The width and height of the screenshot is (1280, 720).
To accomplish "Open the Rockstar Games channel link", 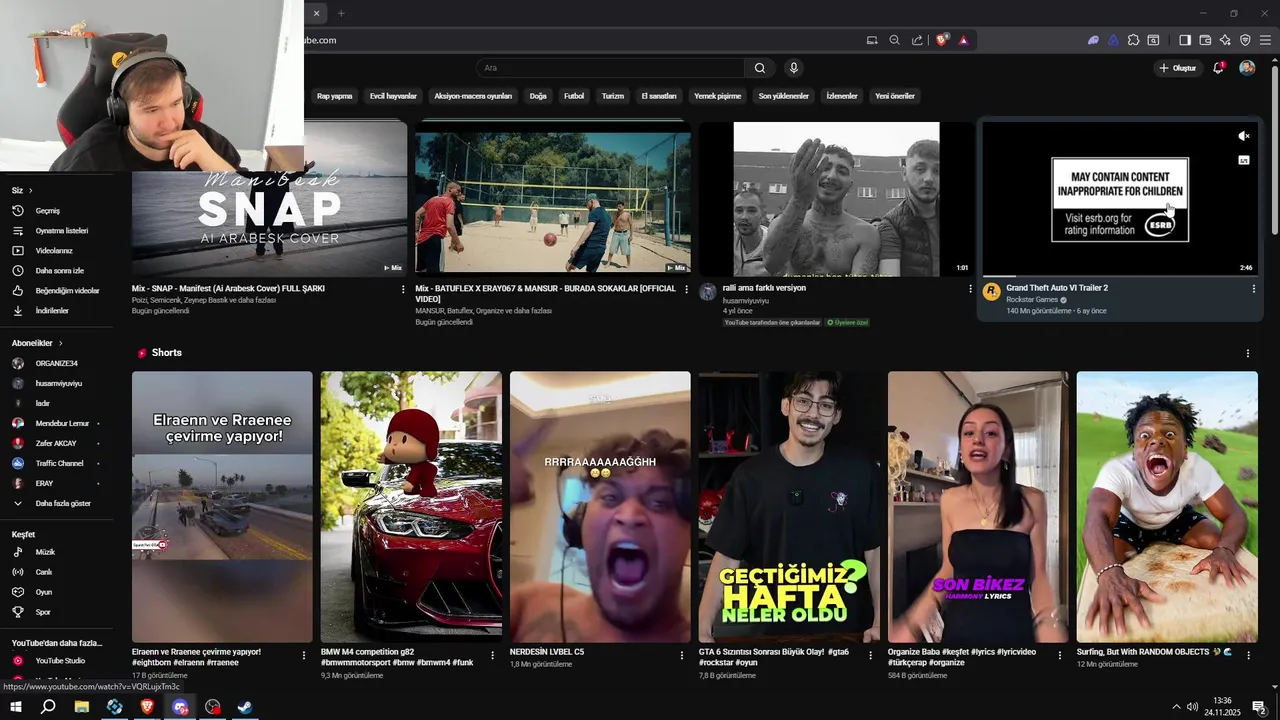I will [x=1032, y=300].
